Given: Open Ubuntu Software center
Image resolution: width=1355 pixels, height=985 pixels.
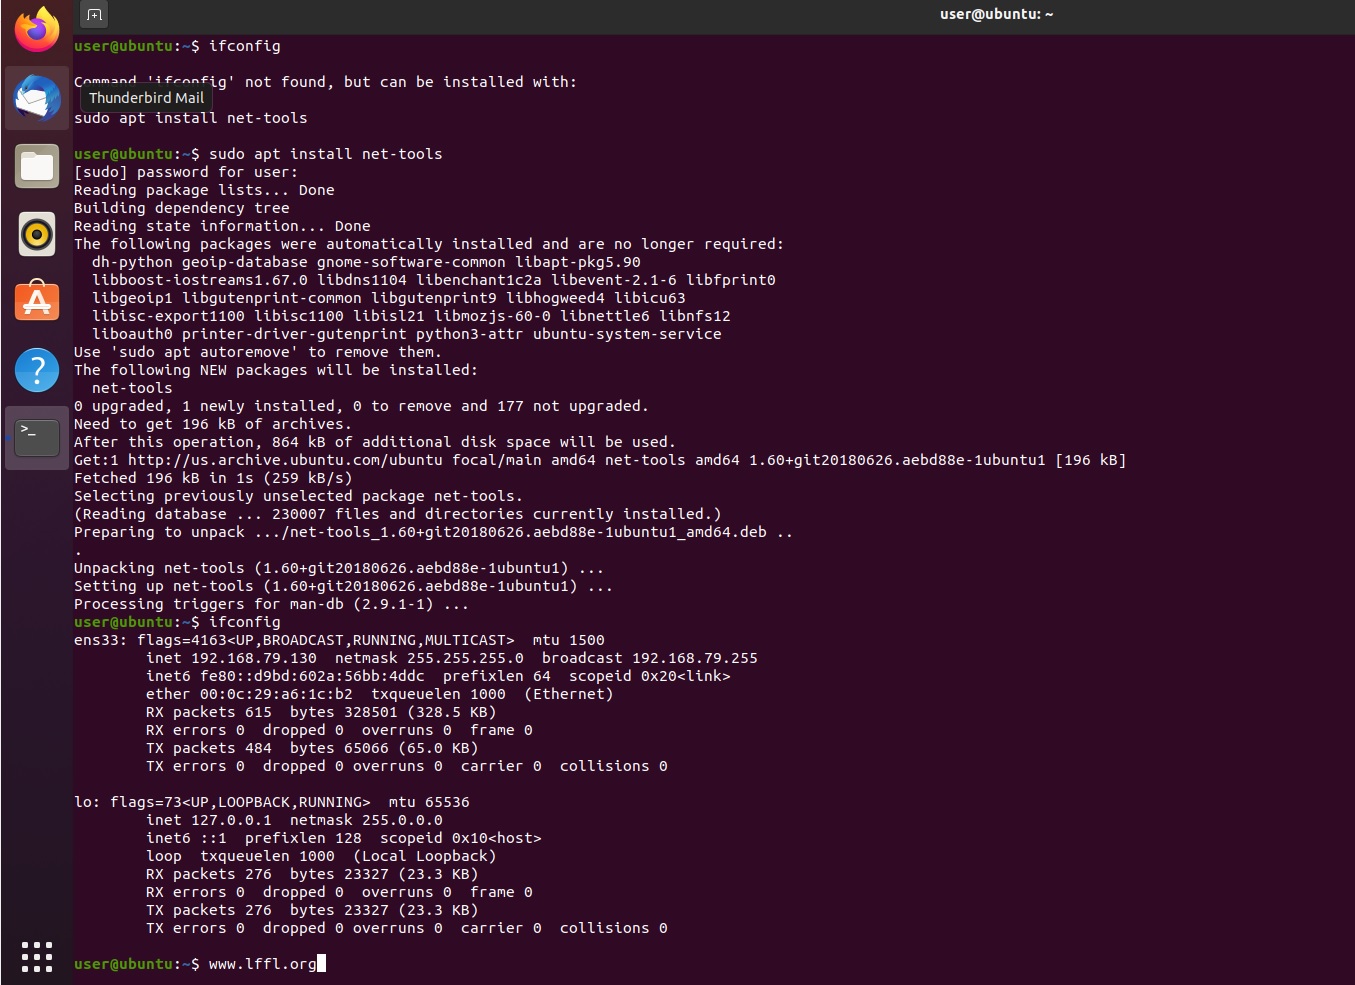Looking at the screenshot, I should (x=36, y=301).
